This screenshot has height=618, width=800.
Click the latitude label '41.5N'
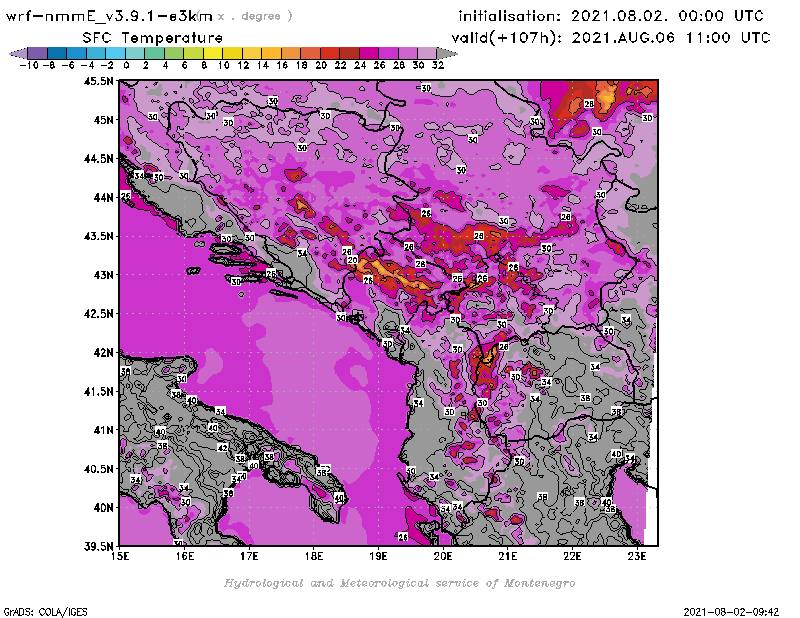(98, 391)
